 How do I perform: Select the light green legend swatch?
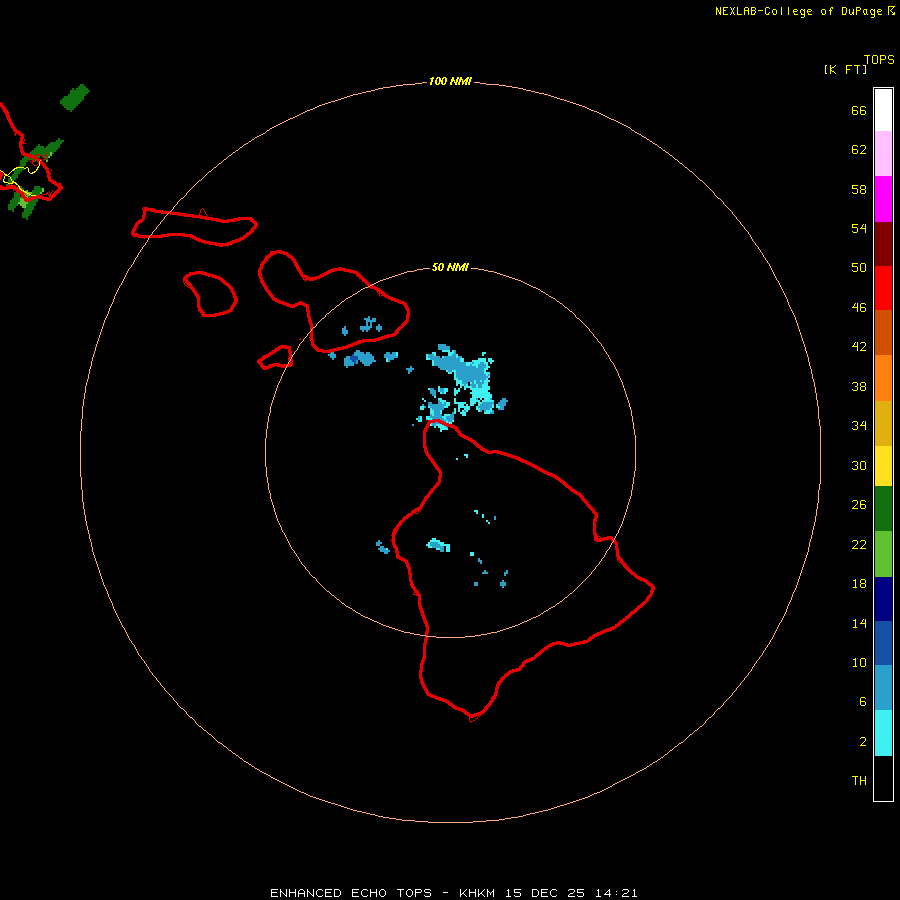(883, 554)
